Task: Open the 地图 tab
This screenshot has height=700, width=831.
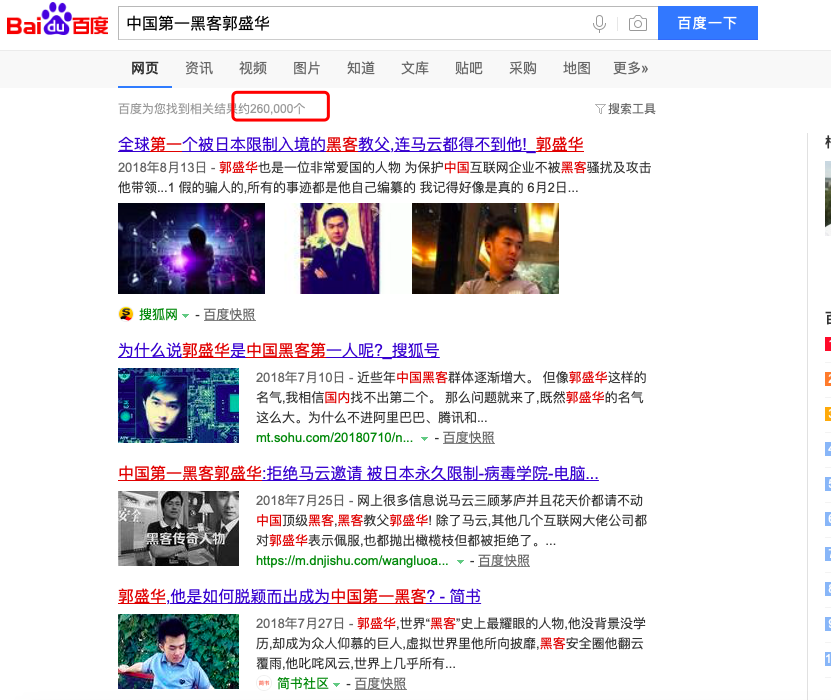Action: coord(577,68)
